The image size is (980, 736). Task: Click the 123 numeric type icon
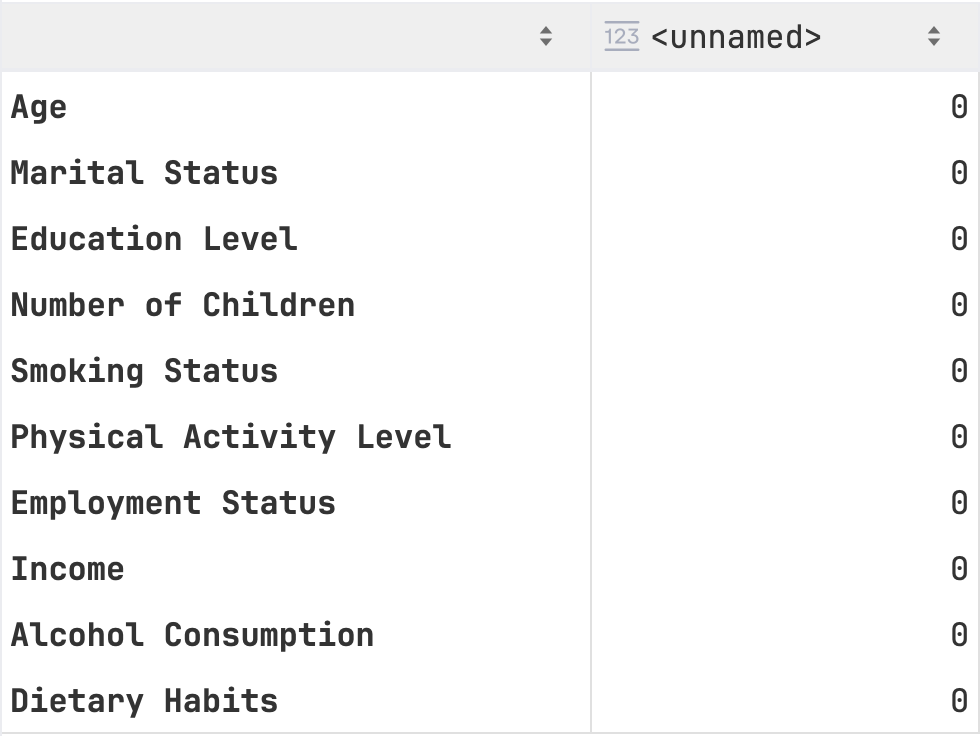click(622, 36)
